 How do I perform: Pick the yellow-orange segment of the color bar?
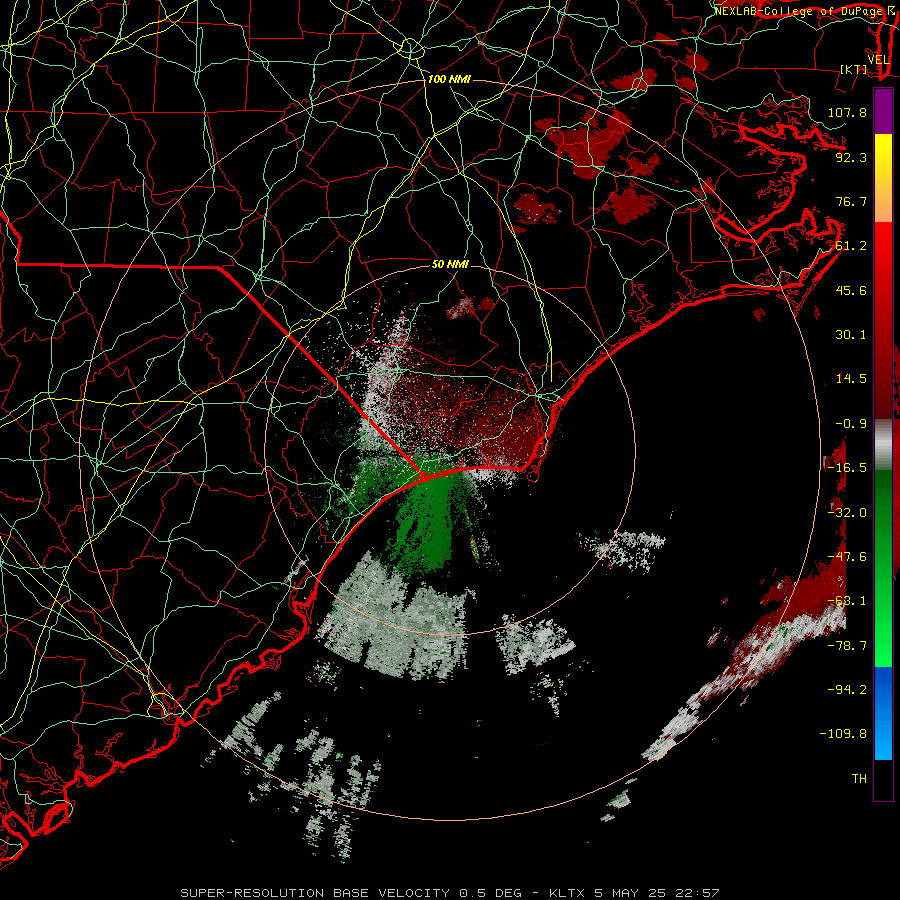(x=883, y=178)
